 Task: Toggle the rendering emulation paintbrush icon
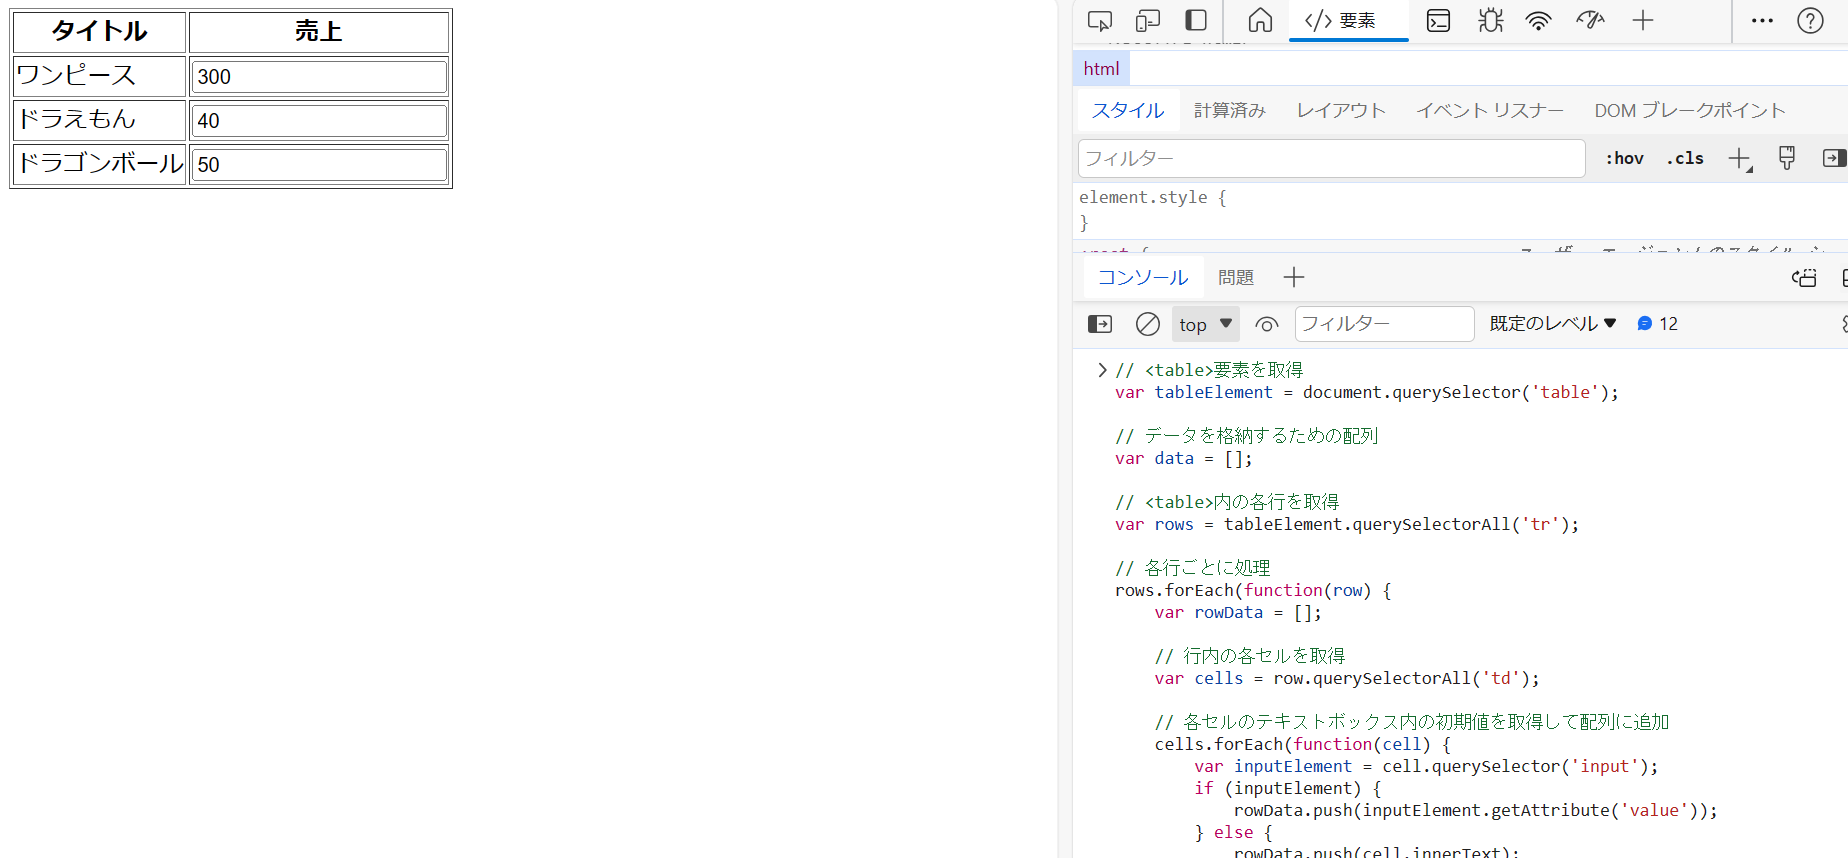tap(1787, 157)
